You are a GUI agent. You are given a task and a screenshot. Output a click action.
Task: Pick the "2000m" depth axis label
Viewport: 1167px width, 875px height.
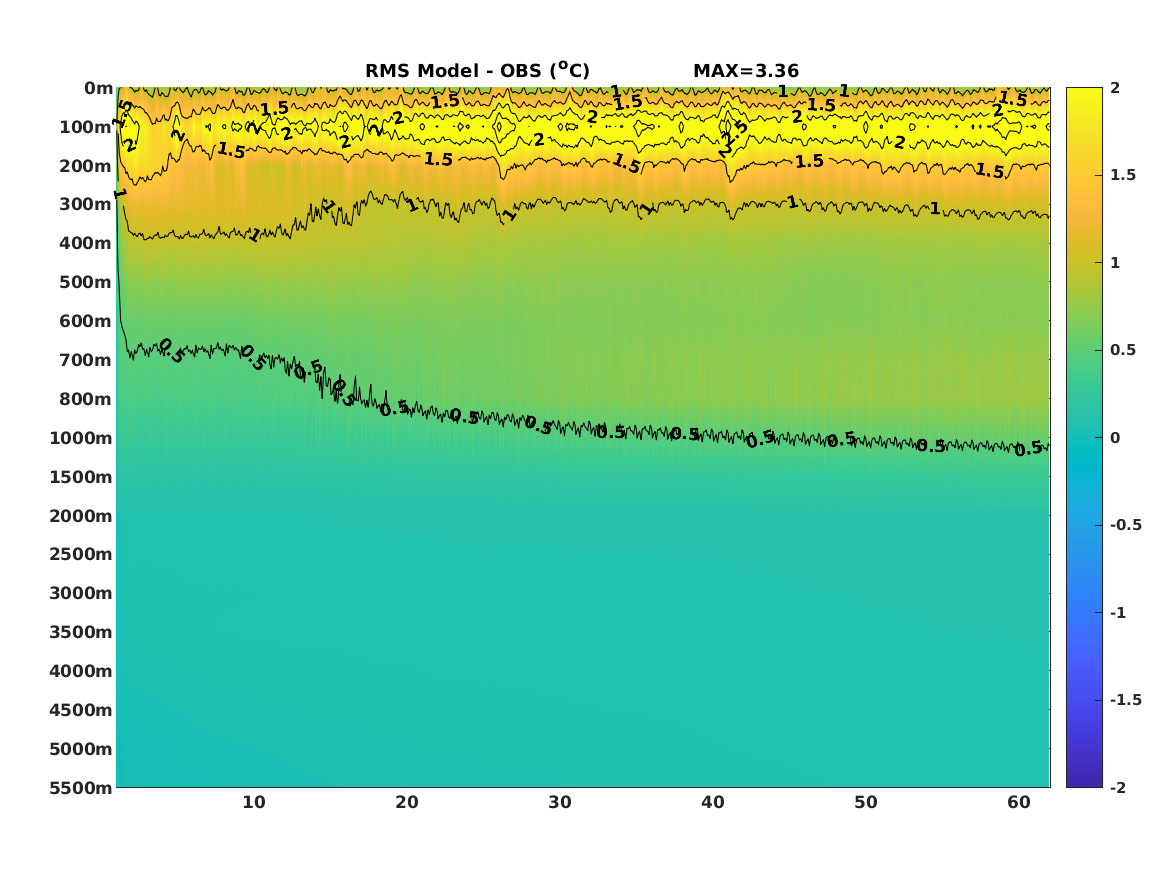pos(81,516)
